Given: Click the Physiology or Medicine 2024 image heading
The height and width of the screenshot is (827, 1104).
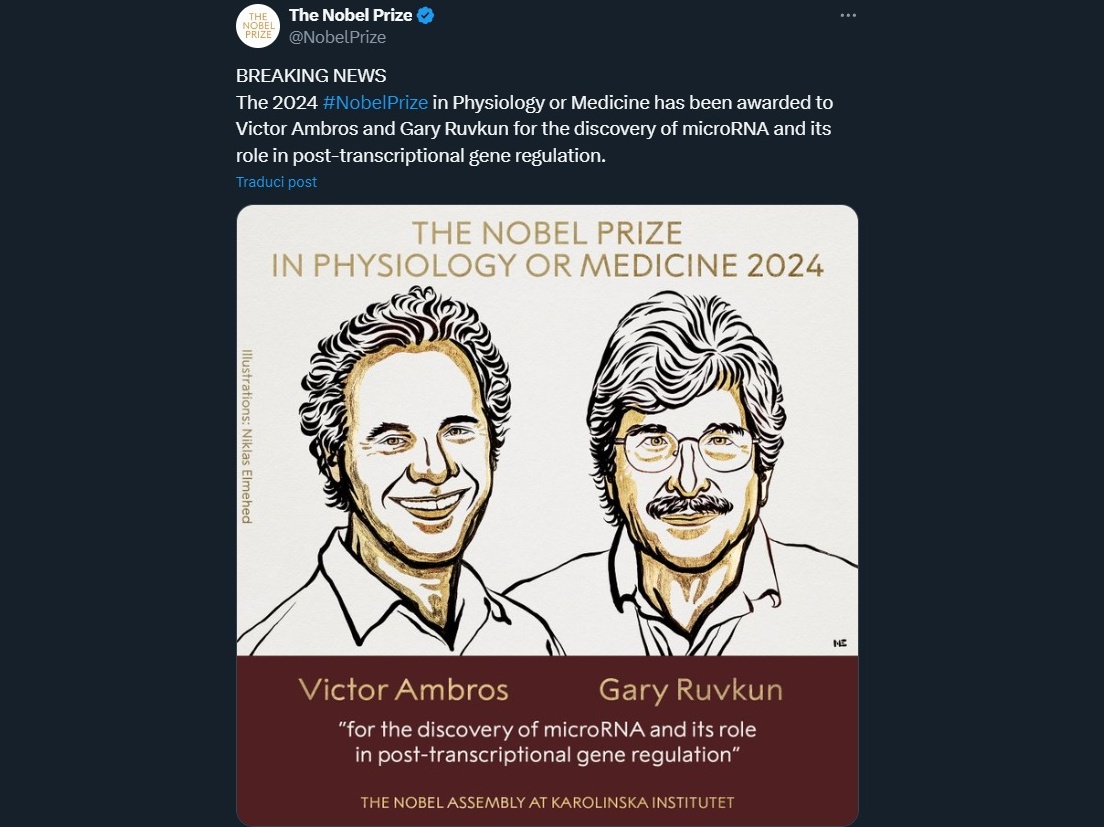Looking at the screenshot, I should click(547, 266).
